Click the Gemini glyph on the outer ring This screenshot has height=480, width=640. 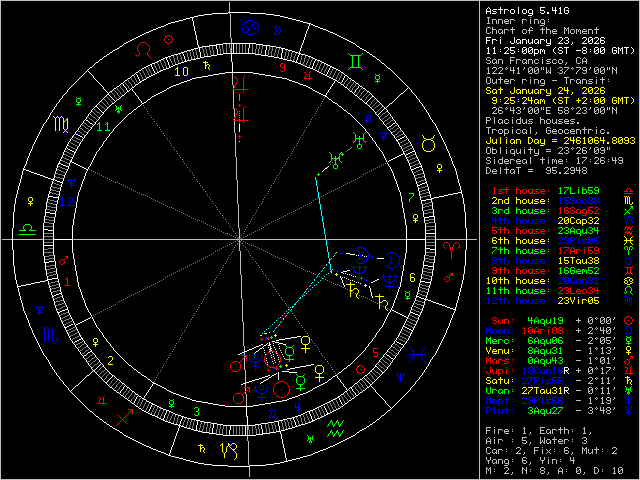357,61
